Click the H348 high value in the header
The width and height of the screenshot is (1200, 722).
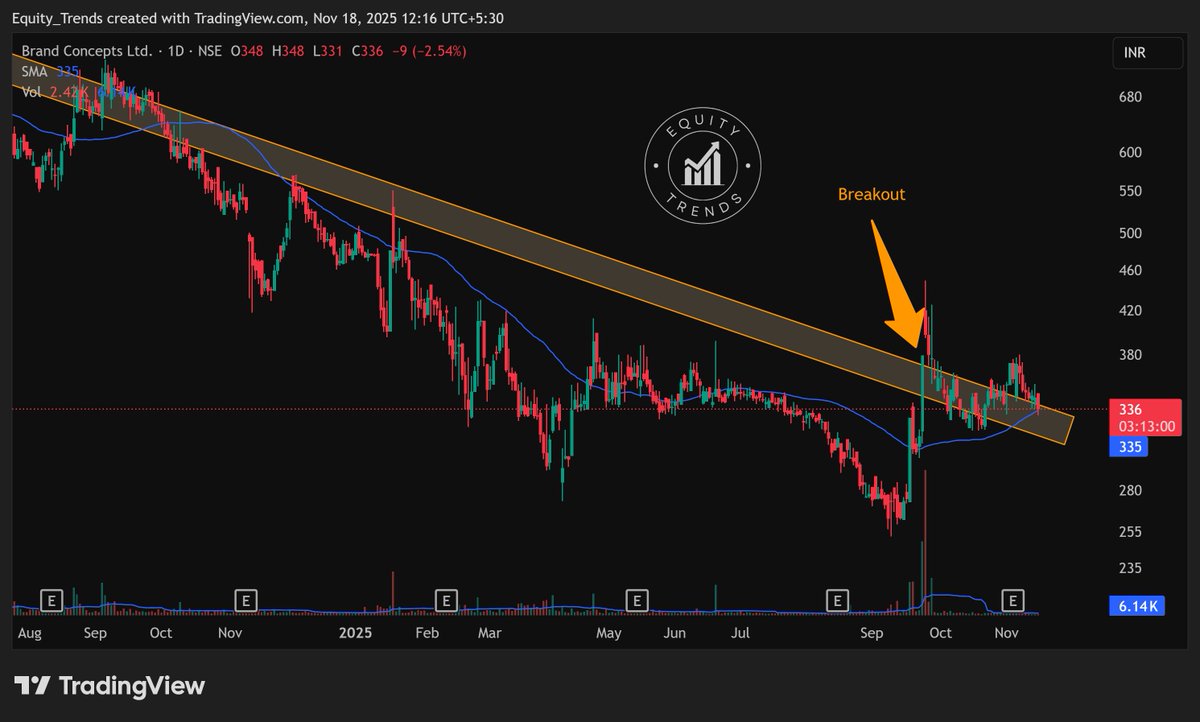pyautogui.click(x=288, y=50)
